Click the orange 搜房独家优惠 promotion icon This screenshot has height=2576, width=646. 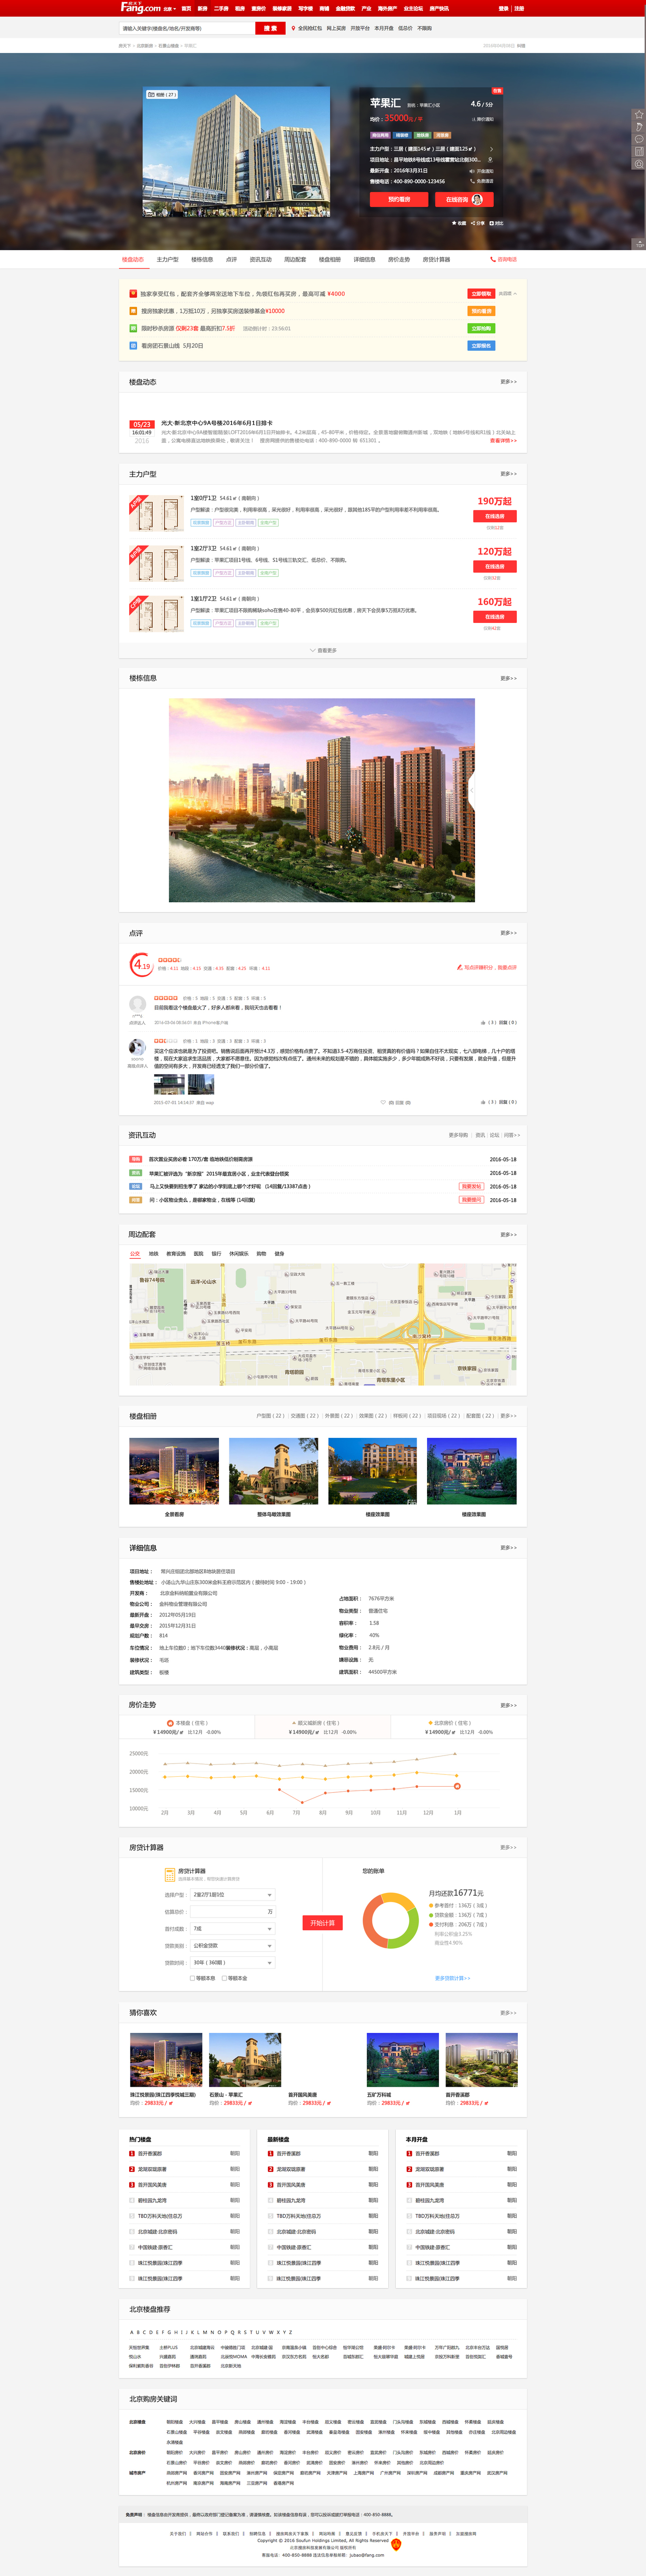[x=133, y=311]
